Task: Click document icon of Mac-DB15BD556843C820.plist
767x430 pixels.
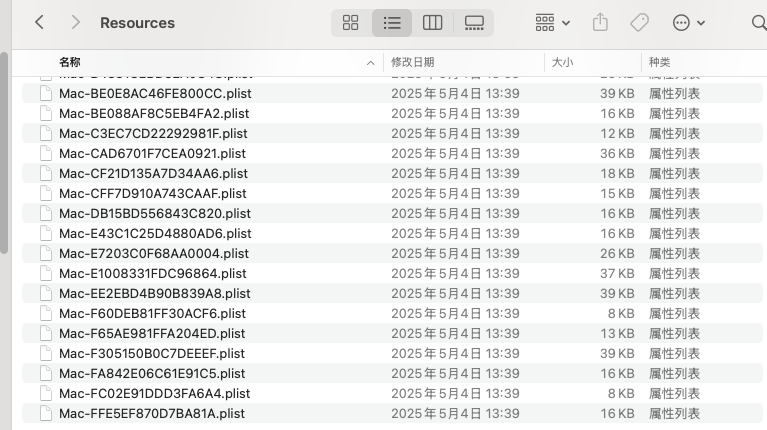Action: click(46, 214)
